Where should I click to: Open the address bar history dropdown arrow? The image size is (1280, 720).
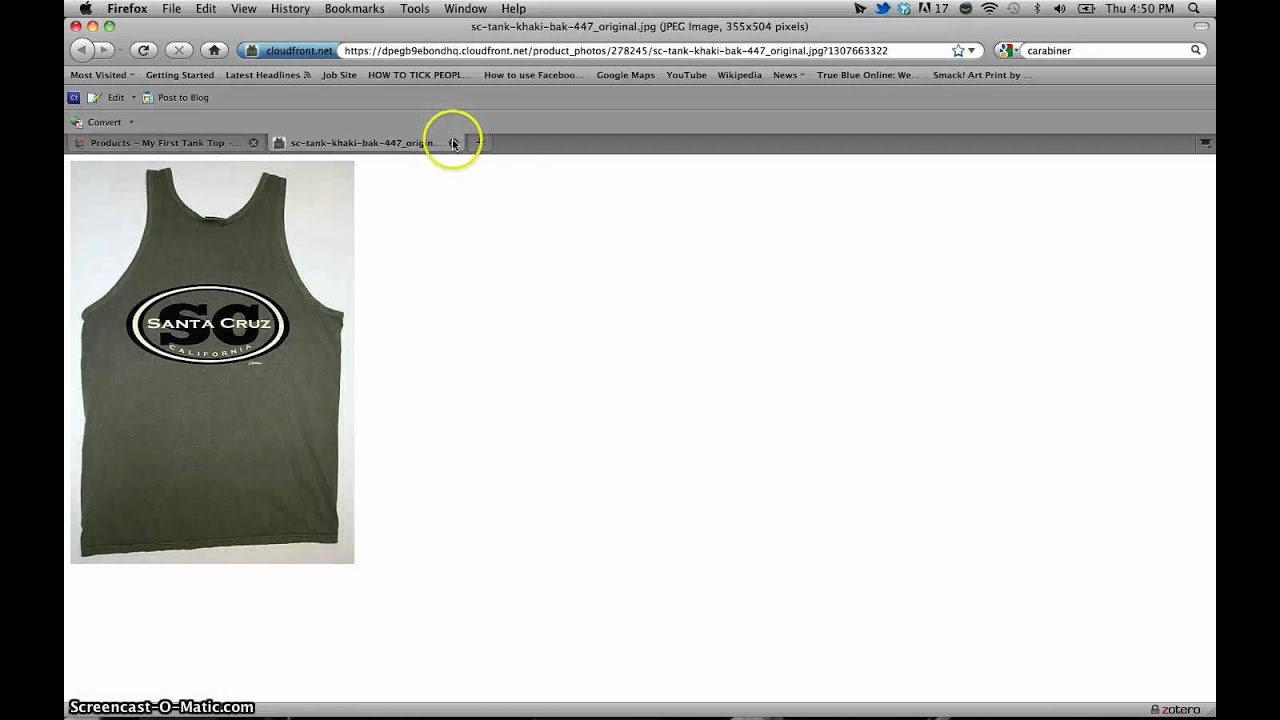pyautogui.click(x=971, y=50)
